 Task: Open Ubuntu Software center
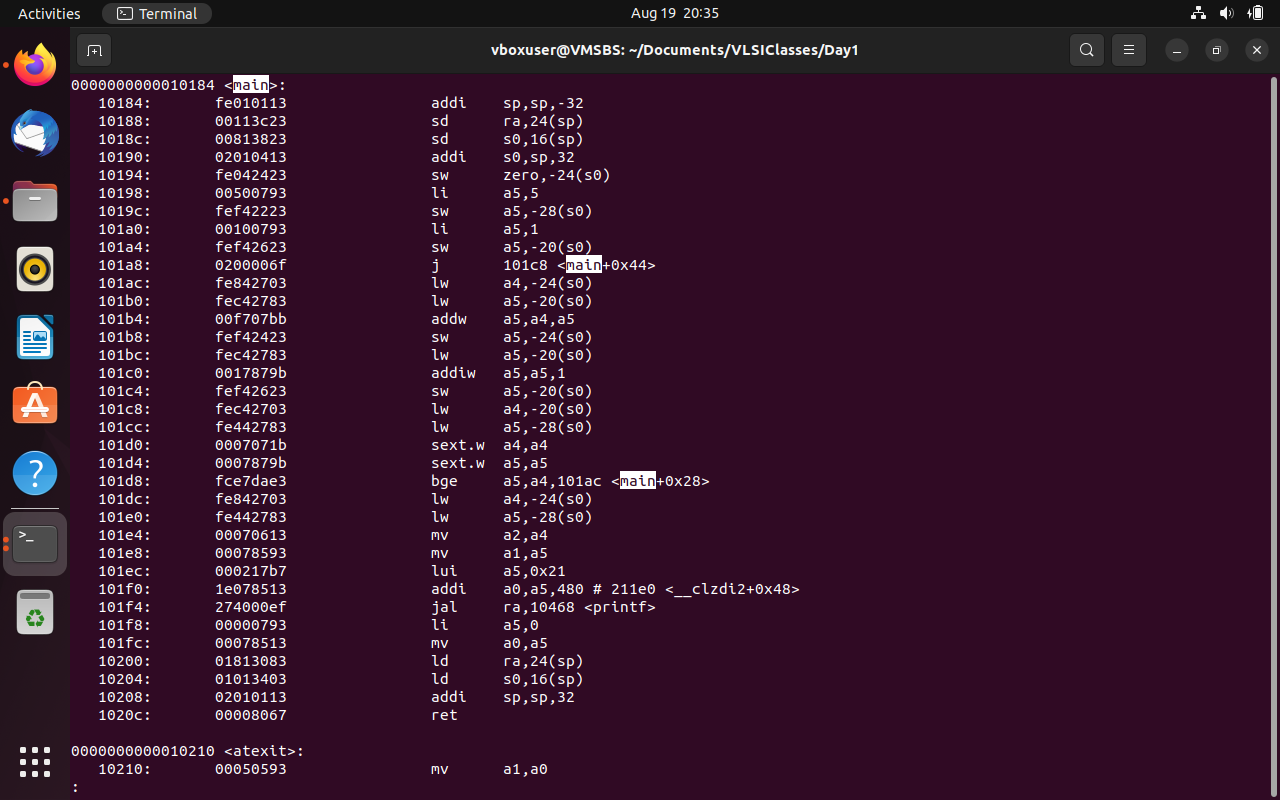35,403
